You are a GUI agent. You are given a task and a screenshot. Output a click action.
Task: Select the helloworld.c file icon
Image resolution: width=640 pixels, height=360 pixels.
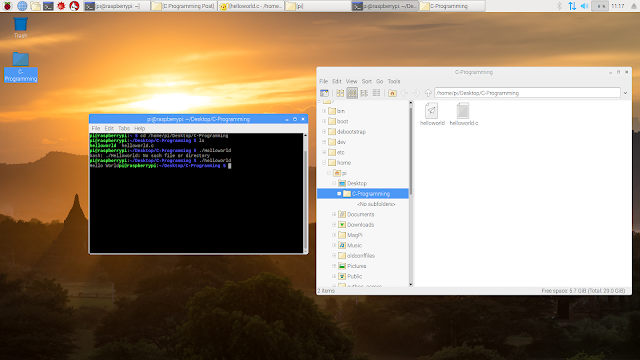click(x=463, y=114)
